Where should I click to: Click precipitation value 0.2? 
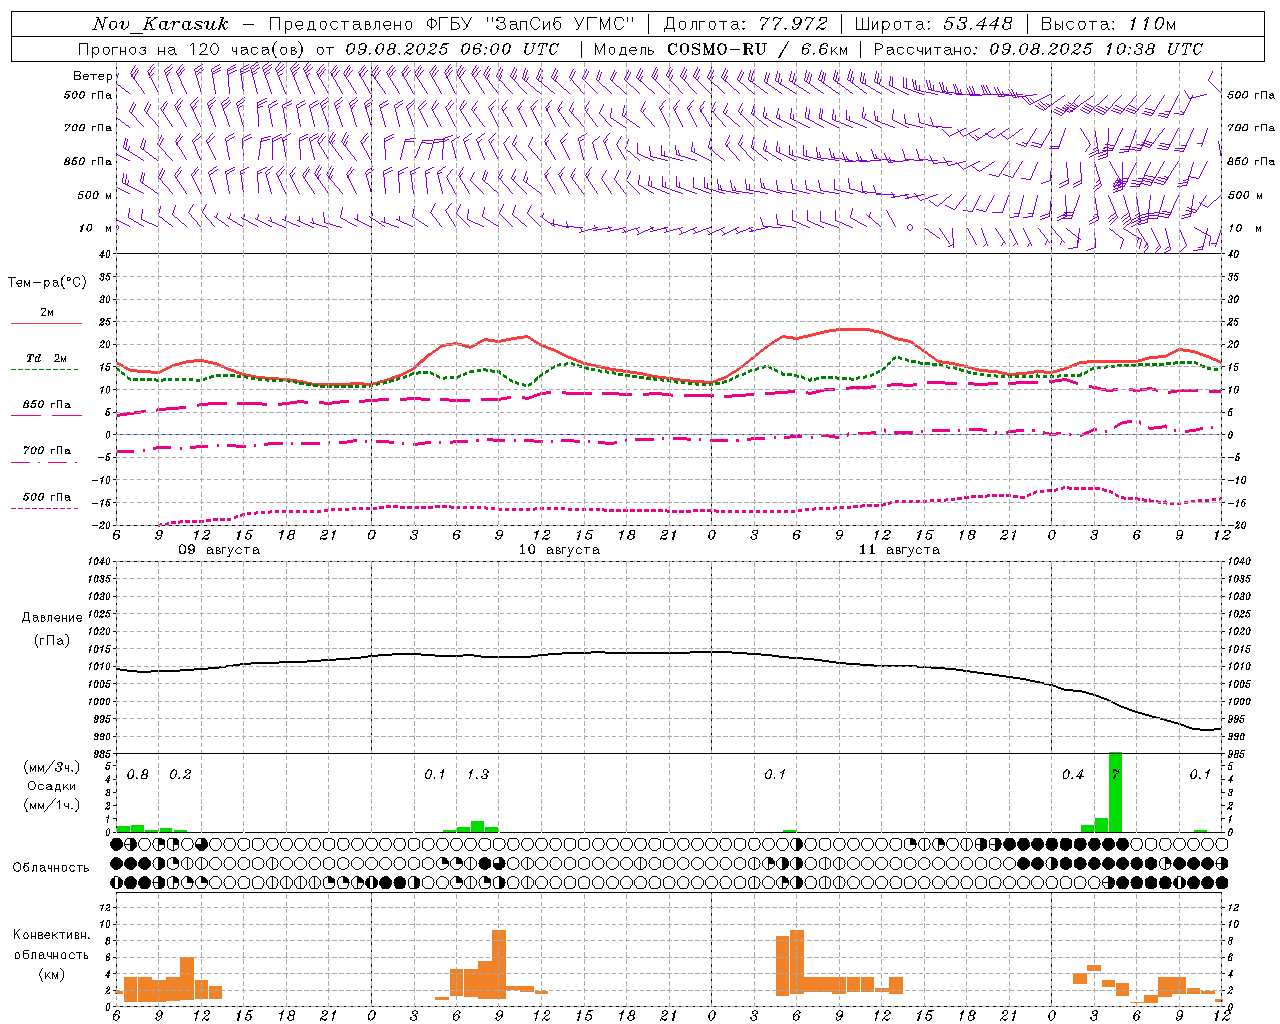pos(180,775)
